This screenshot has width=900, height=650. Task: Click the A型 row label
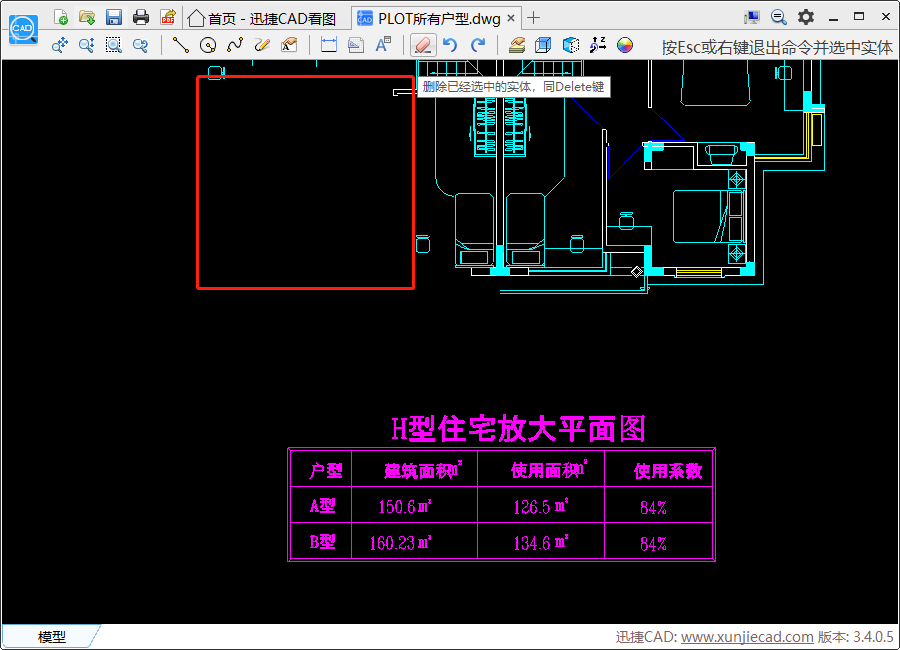click(x=323, y=506)
